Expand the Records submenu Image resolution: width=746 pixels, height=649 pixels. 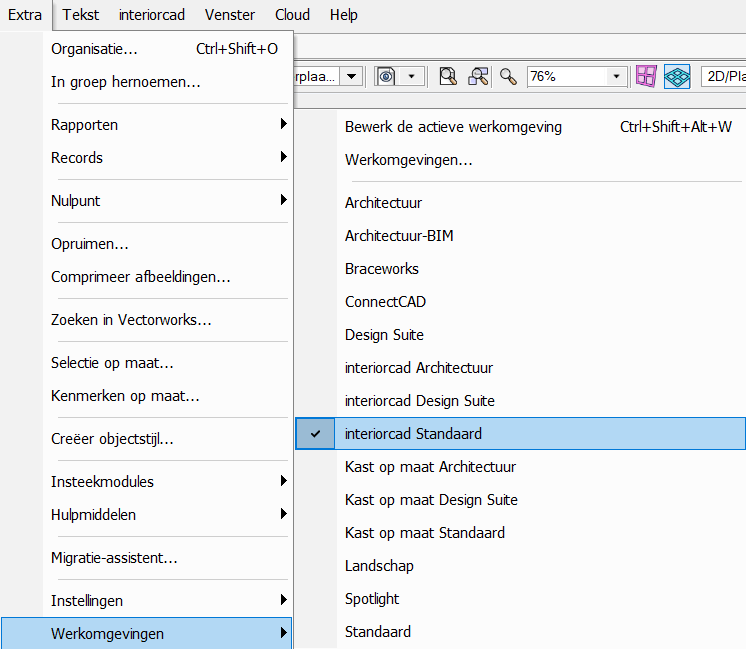tap(284, 157)
